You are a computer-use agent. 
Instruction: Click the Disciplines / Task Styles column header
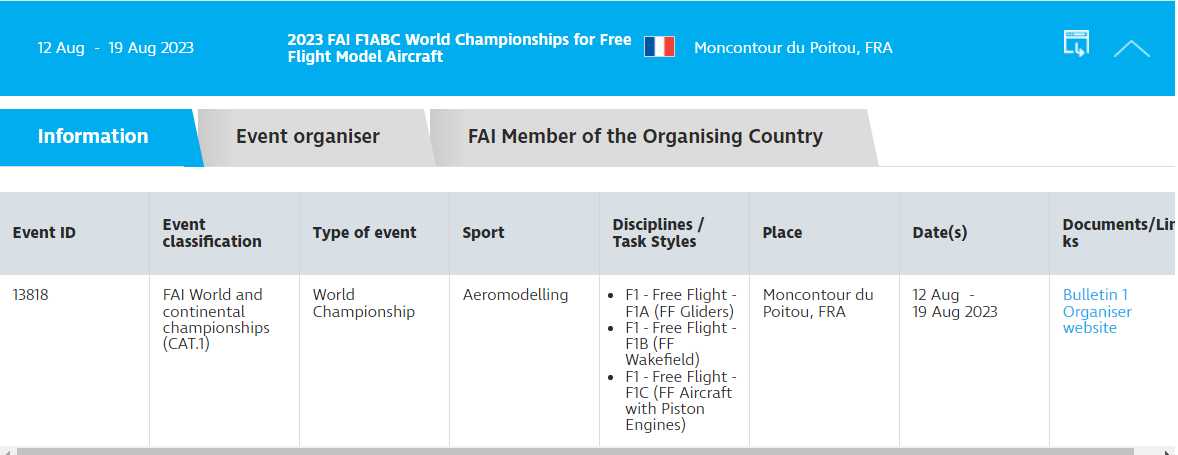[658, 233]
